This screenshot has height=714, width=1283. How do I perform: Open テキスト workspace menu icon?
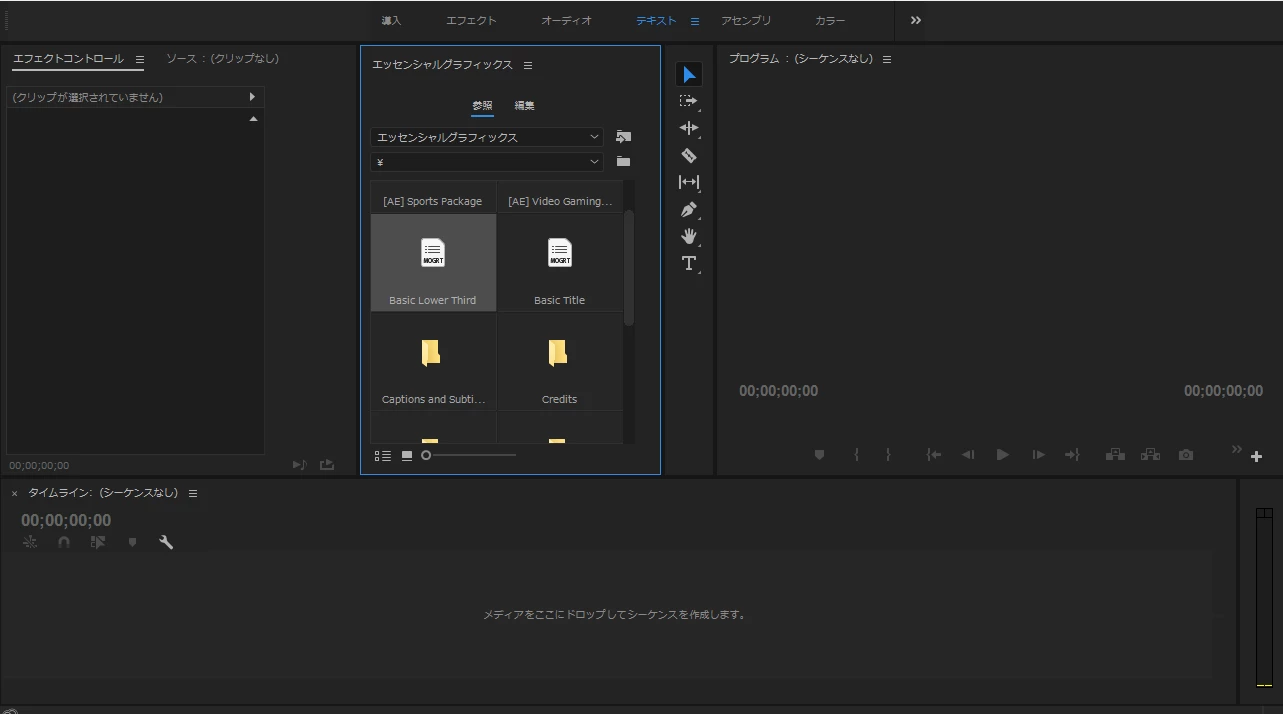click(695, 21)
